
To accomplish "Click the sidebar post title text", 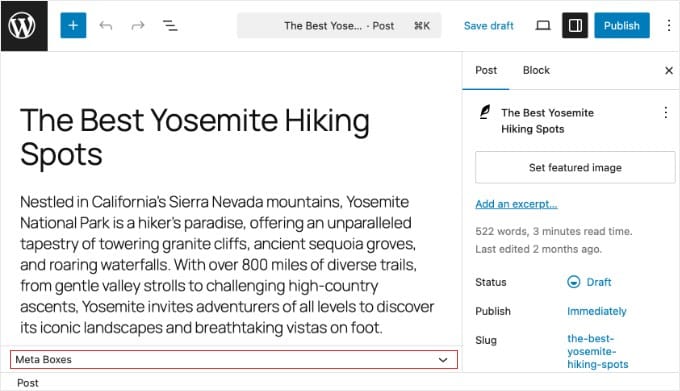I will click(547, 121).
